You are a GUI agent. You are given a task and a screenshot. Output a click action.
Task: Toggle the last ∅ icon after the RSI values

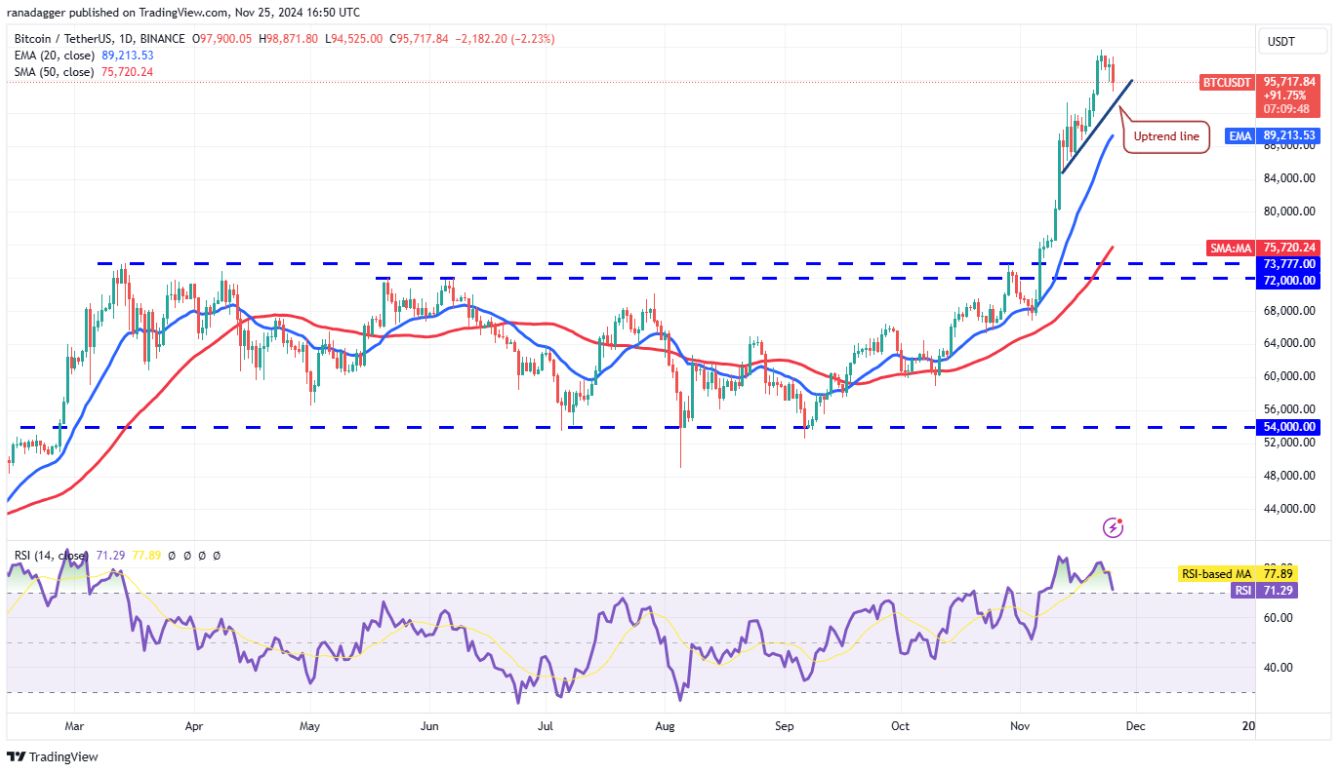[x=217, y=554]
